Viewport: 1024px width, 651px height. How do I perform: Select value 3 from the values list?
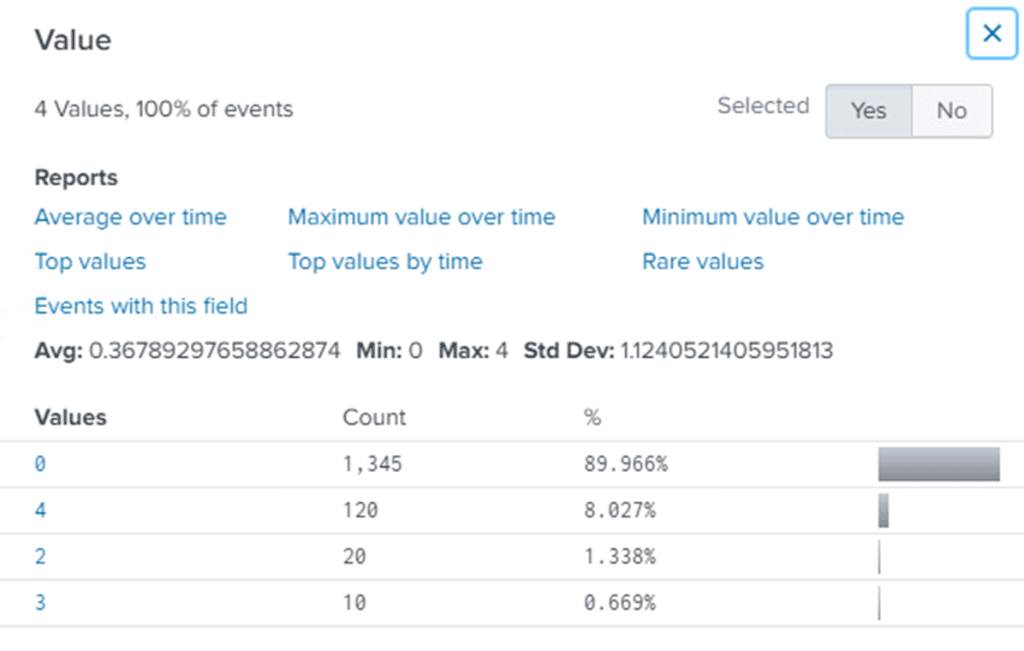39,603
